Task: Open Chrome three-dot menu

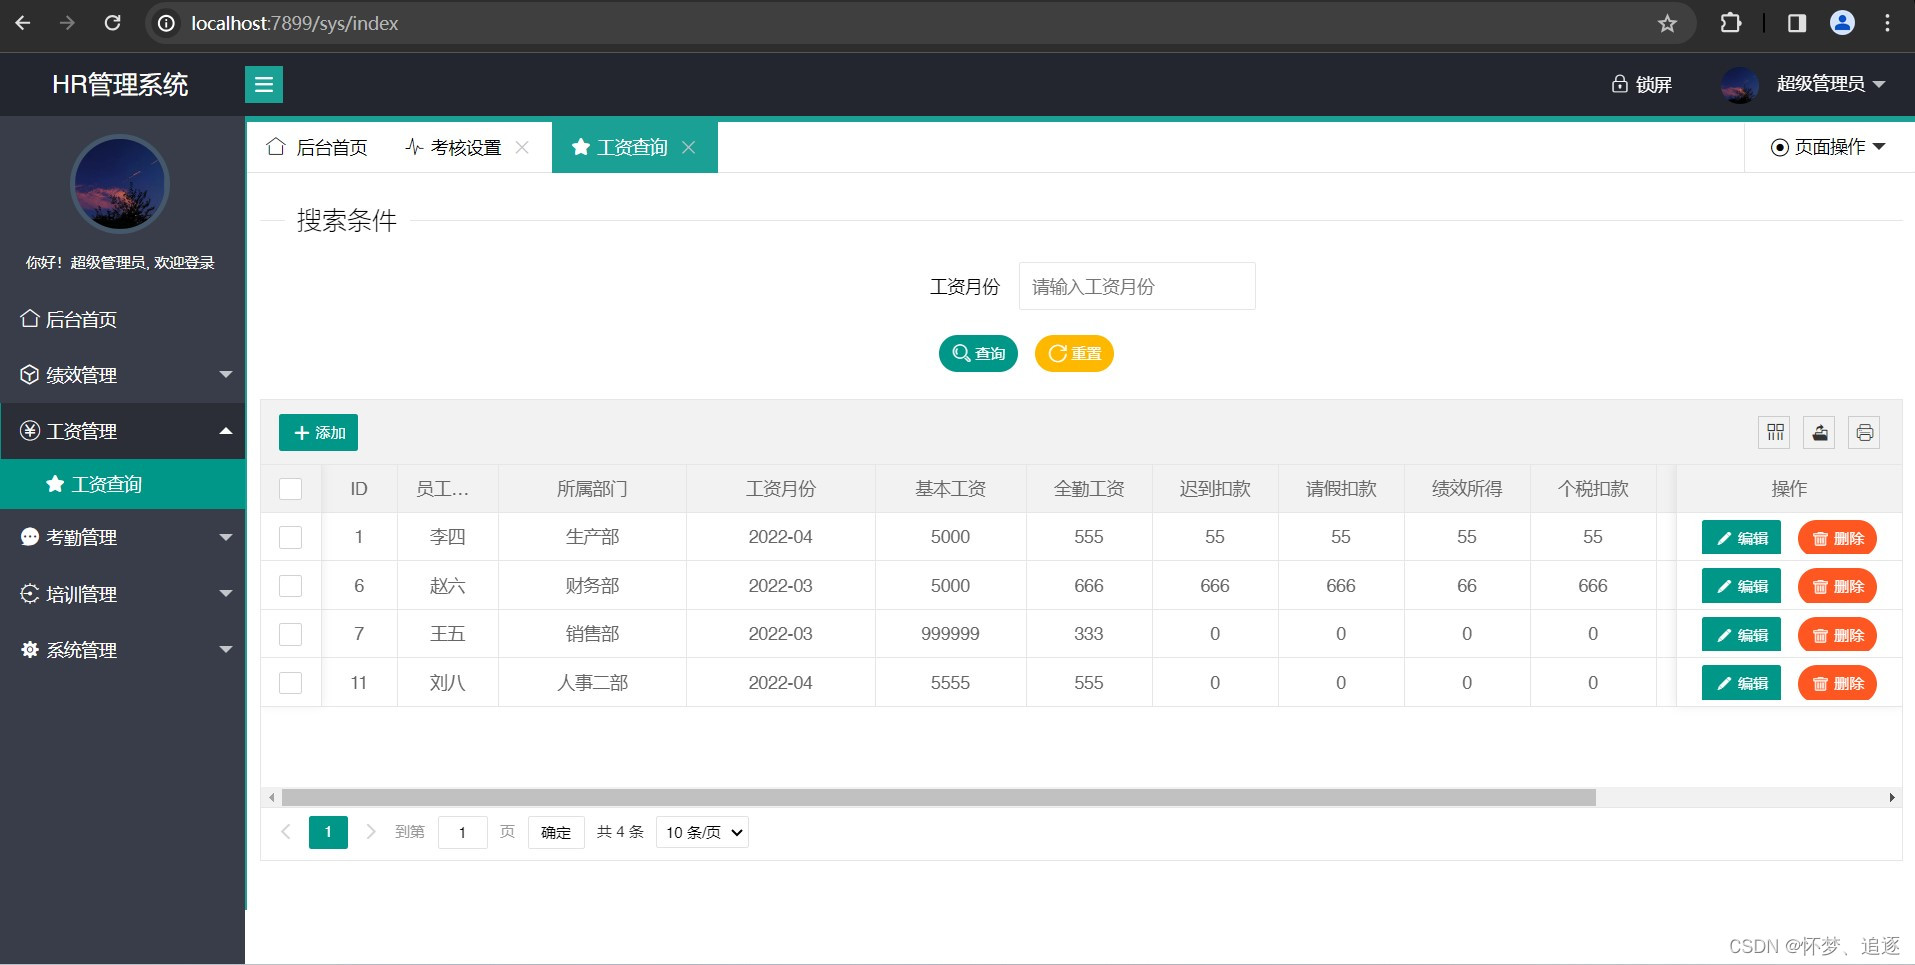Action: click(x=1887, y=23)
